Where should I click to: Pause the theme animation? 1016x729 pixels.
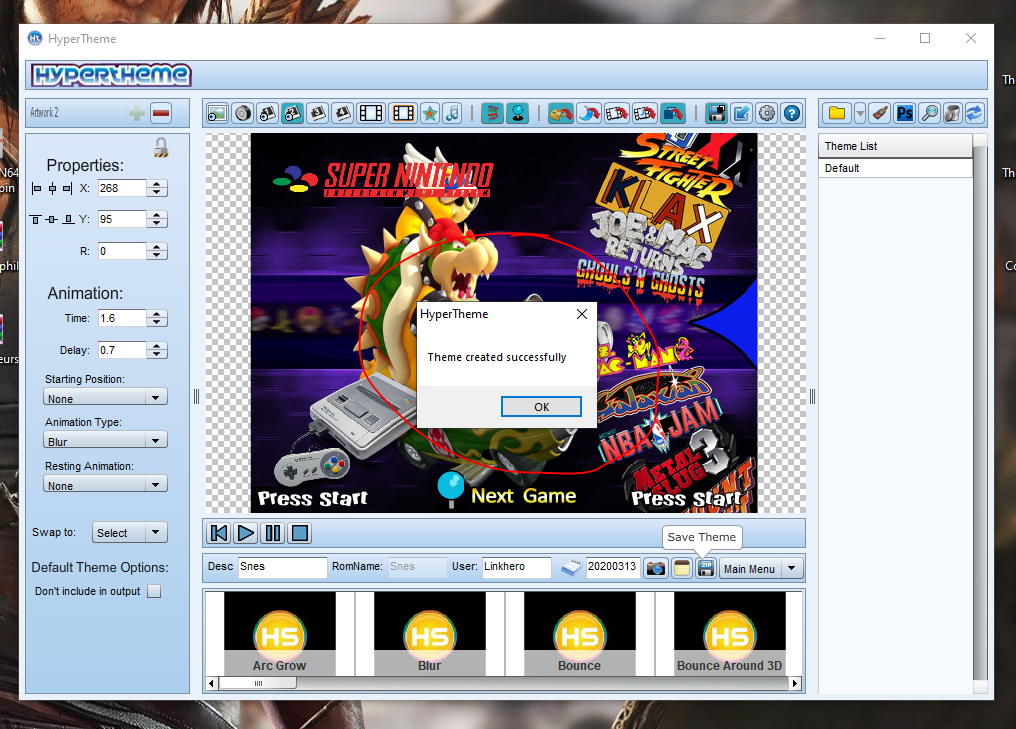[x=273, y=533]
